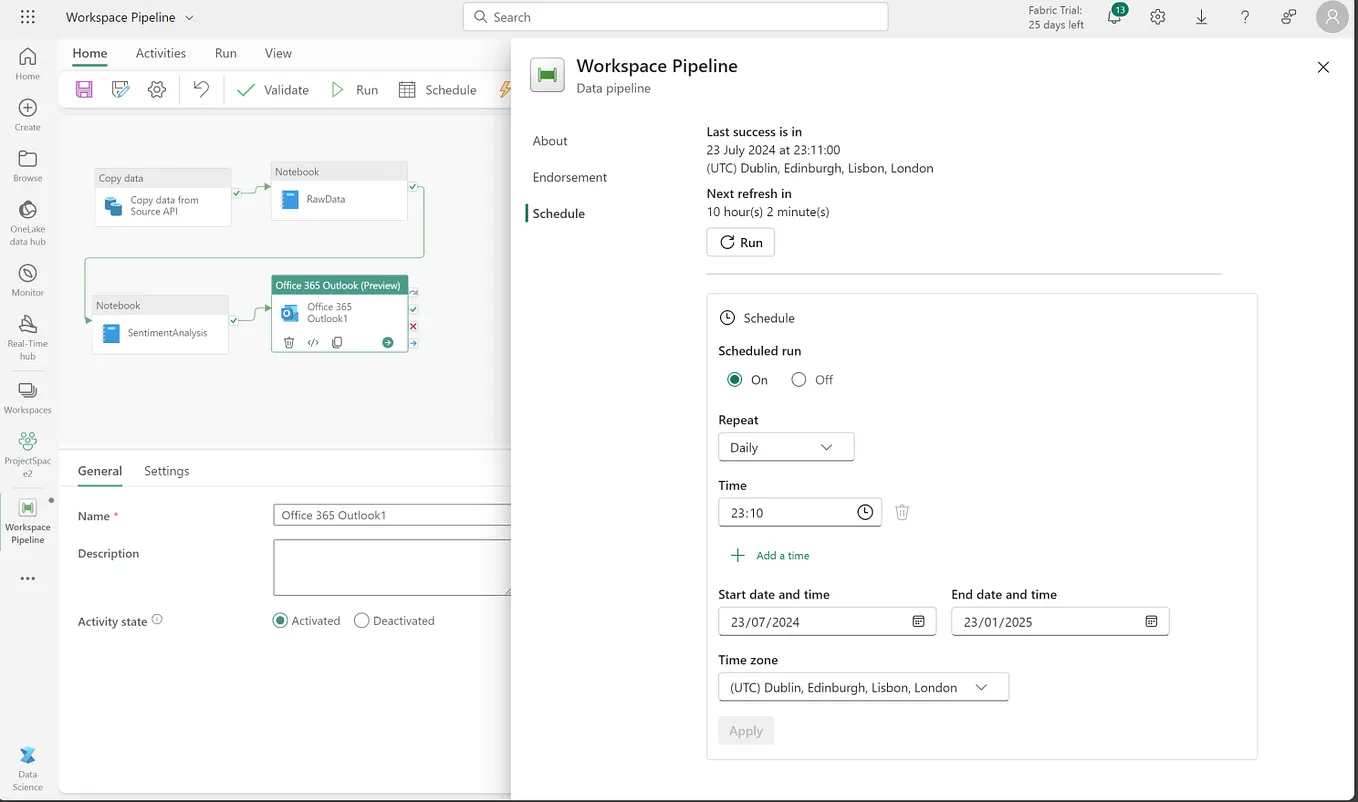Image resolution: width=1358 pixels, height=802 pixels.
Task: Turn Scheduled run Off
Action: coord(799,379)
